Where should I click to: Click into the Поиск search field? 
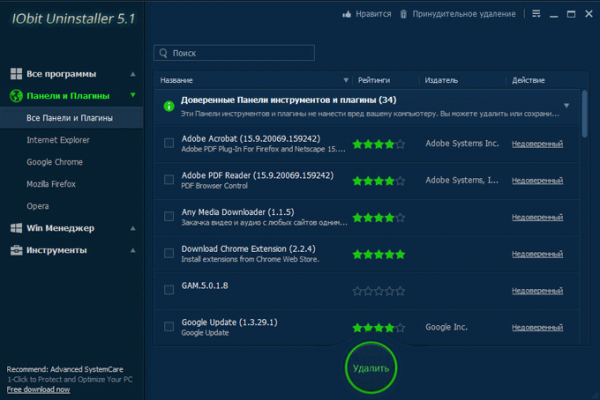(234, 53)
